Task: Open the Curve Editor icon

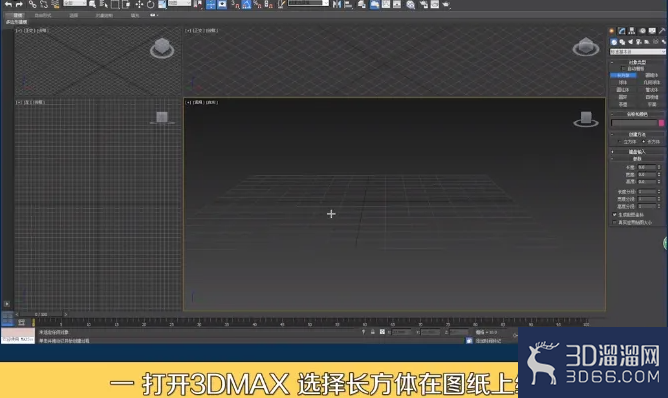Action: (386, 4)
